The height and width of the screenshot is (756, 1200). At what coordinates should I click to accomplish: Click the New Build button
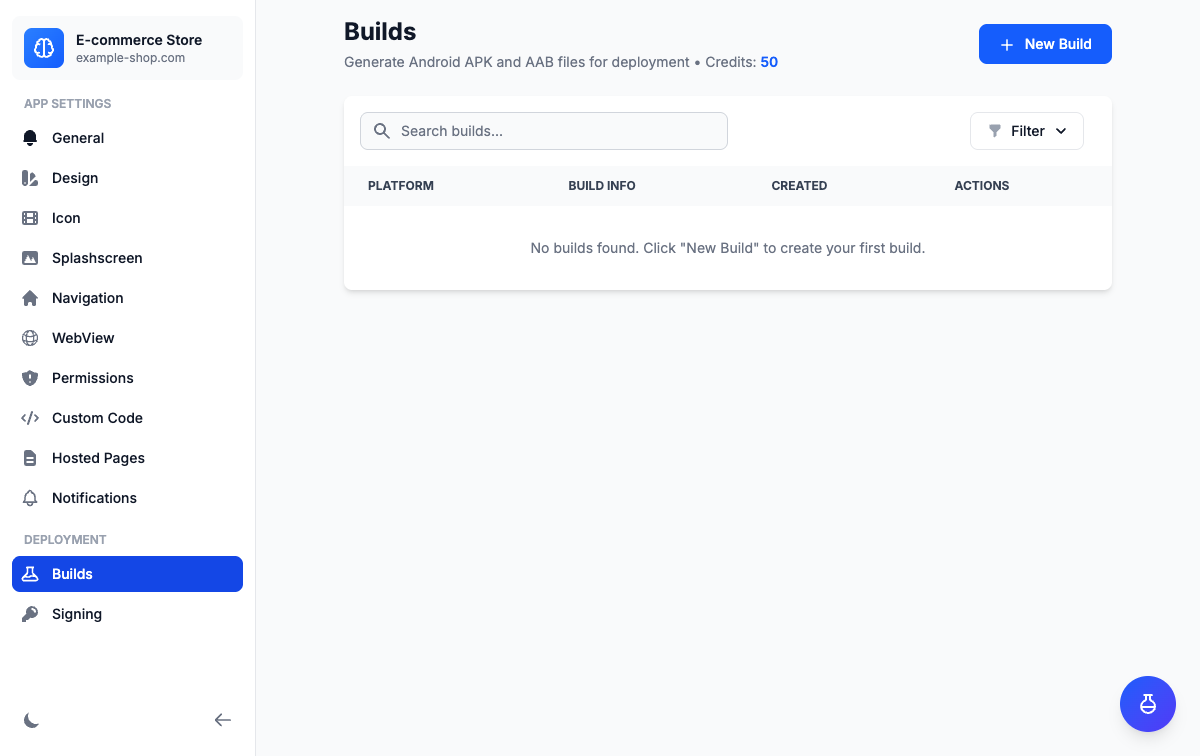(1045, 44)
